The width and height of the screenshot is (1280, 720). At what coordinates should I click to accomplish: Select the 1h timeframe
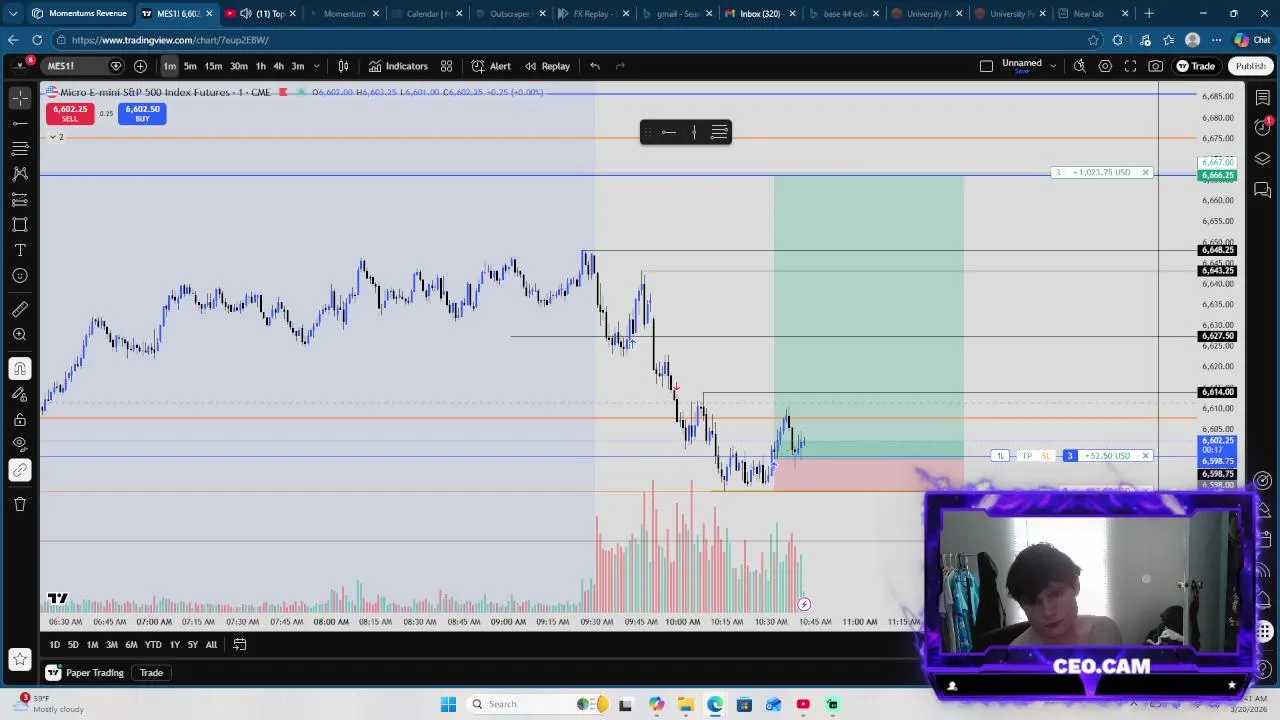pyautogui.click(x=260, y=66)
